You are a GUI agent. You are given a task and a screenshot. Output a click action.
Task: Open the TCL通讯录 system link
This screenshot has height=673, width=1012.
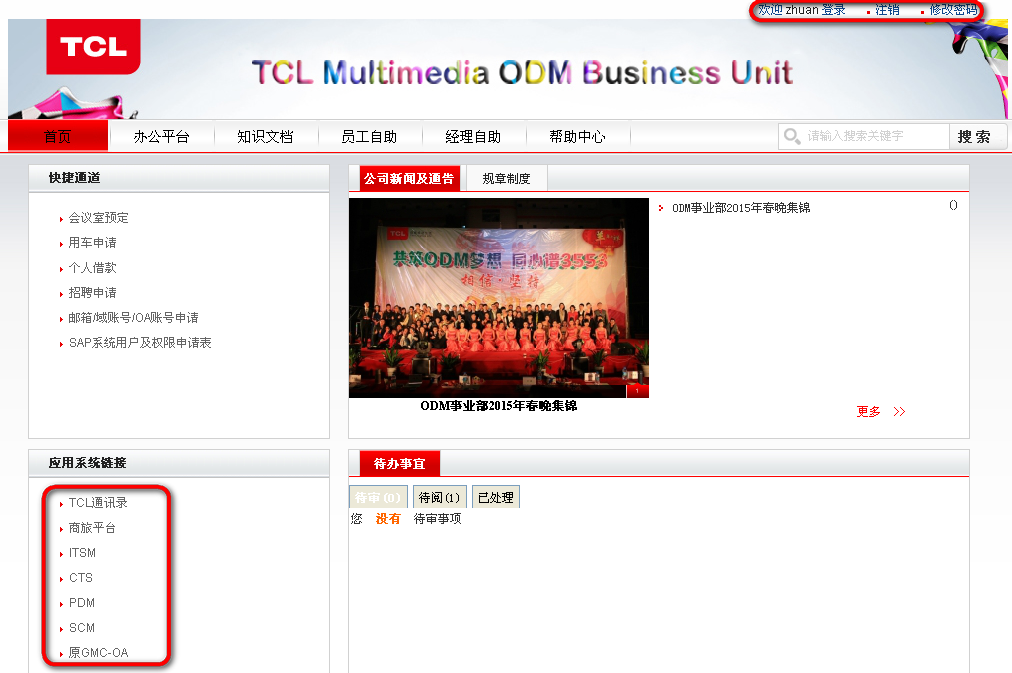pos(98,503)
